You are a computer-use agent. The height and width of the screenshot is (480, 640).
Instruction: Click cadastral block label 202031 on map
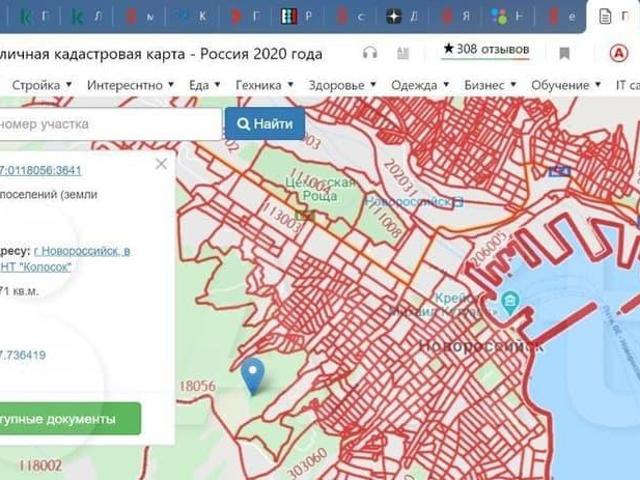click(401, 178)
